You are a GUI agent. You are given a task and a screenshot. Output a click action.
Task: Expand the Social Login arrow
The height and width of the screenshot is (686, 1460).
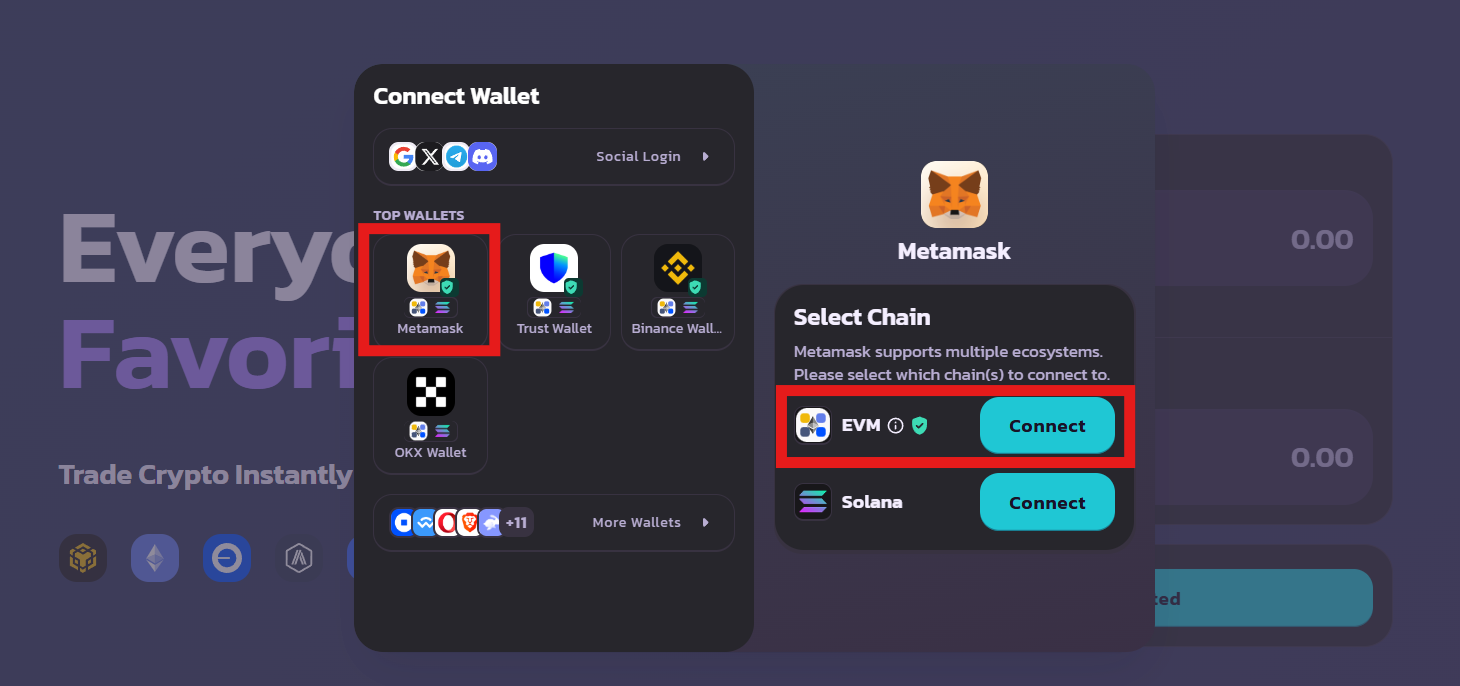706,157
